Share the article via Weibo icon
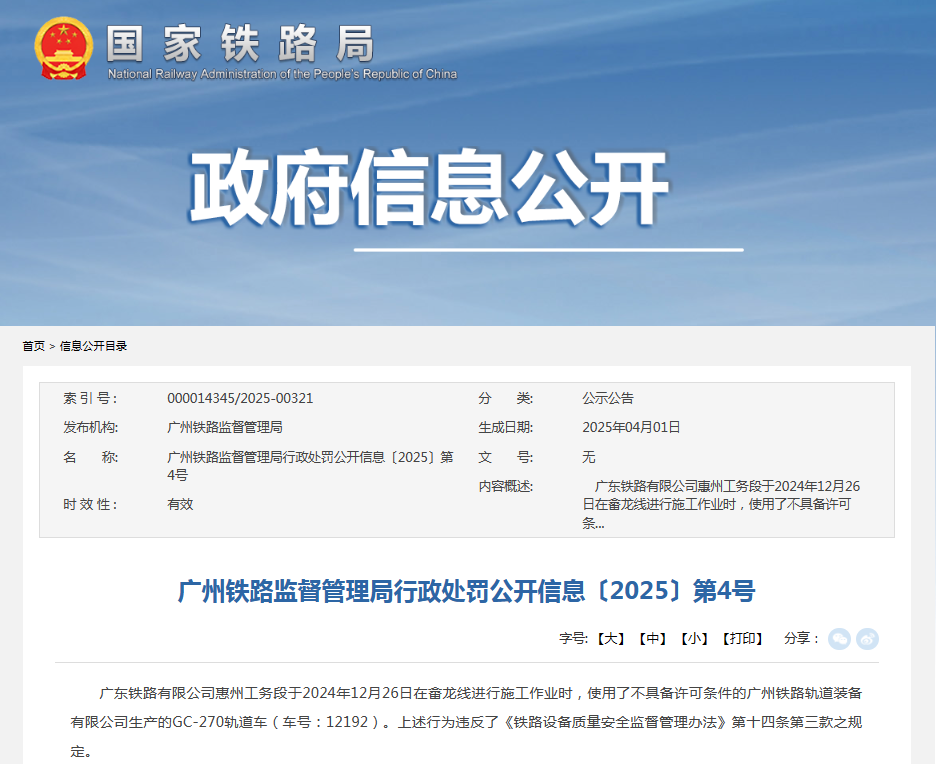936x764 pixels. click(867, 639)
